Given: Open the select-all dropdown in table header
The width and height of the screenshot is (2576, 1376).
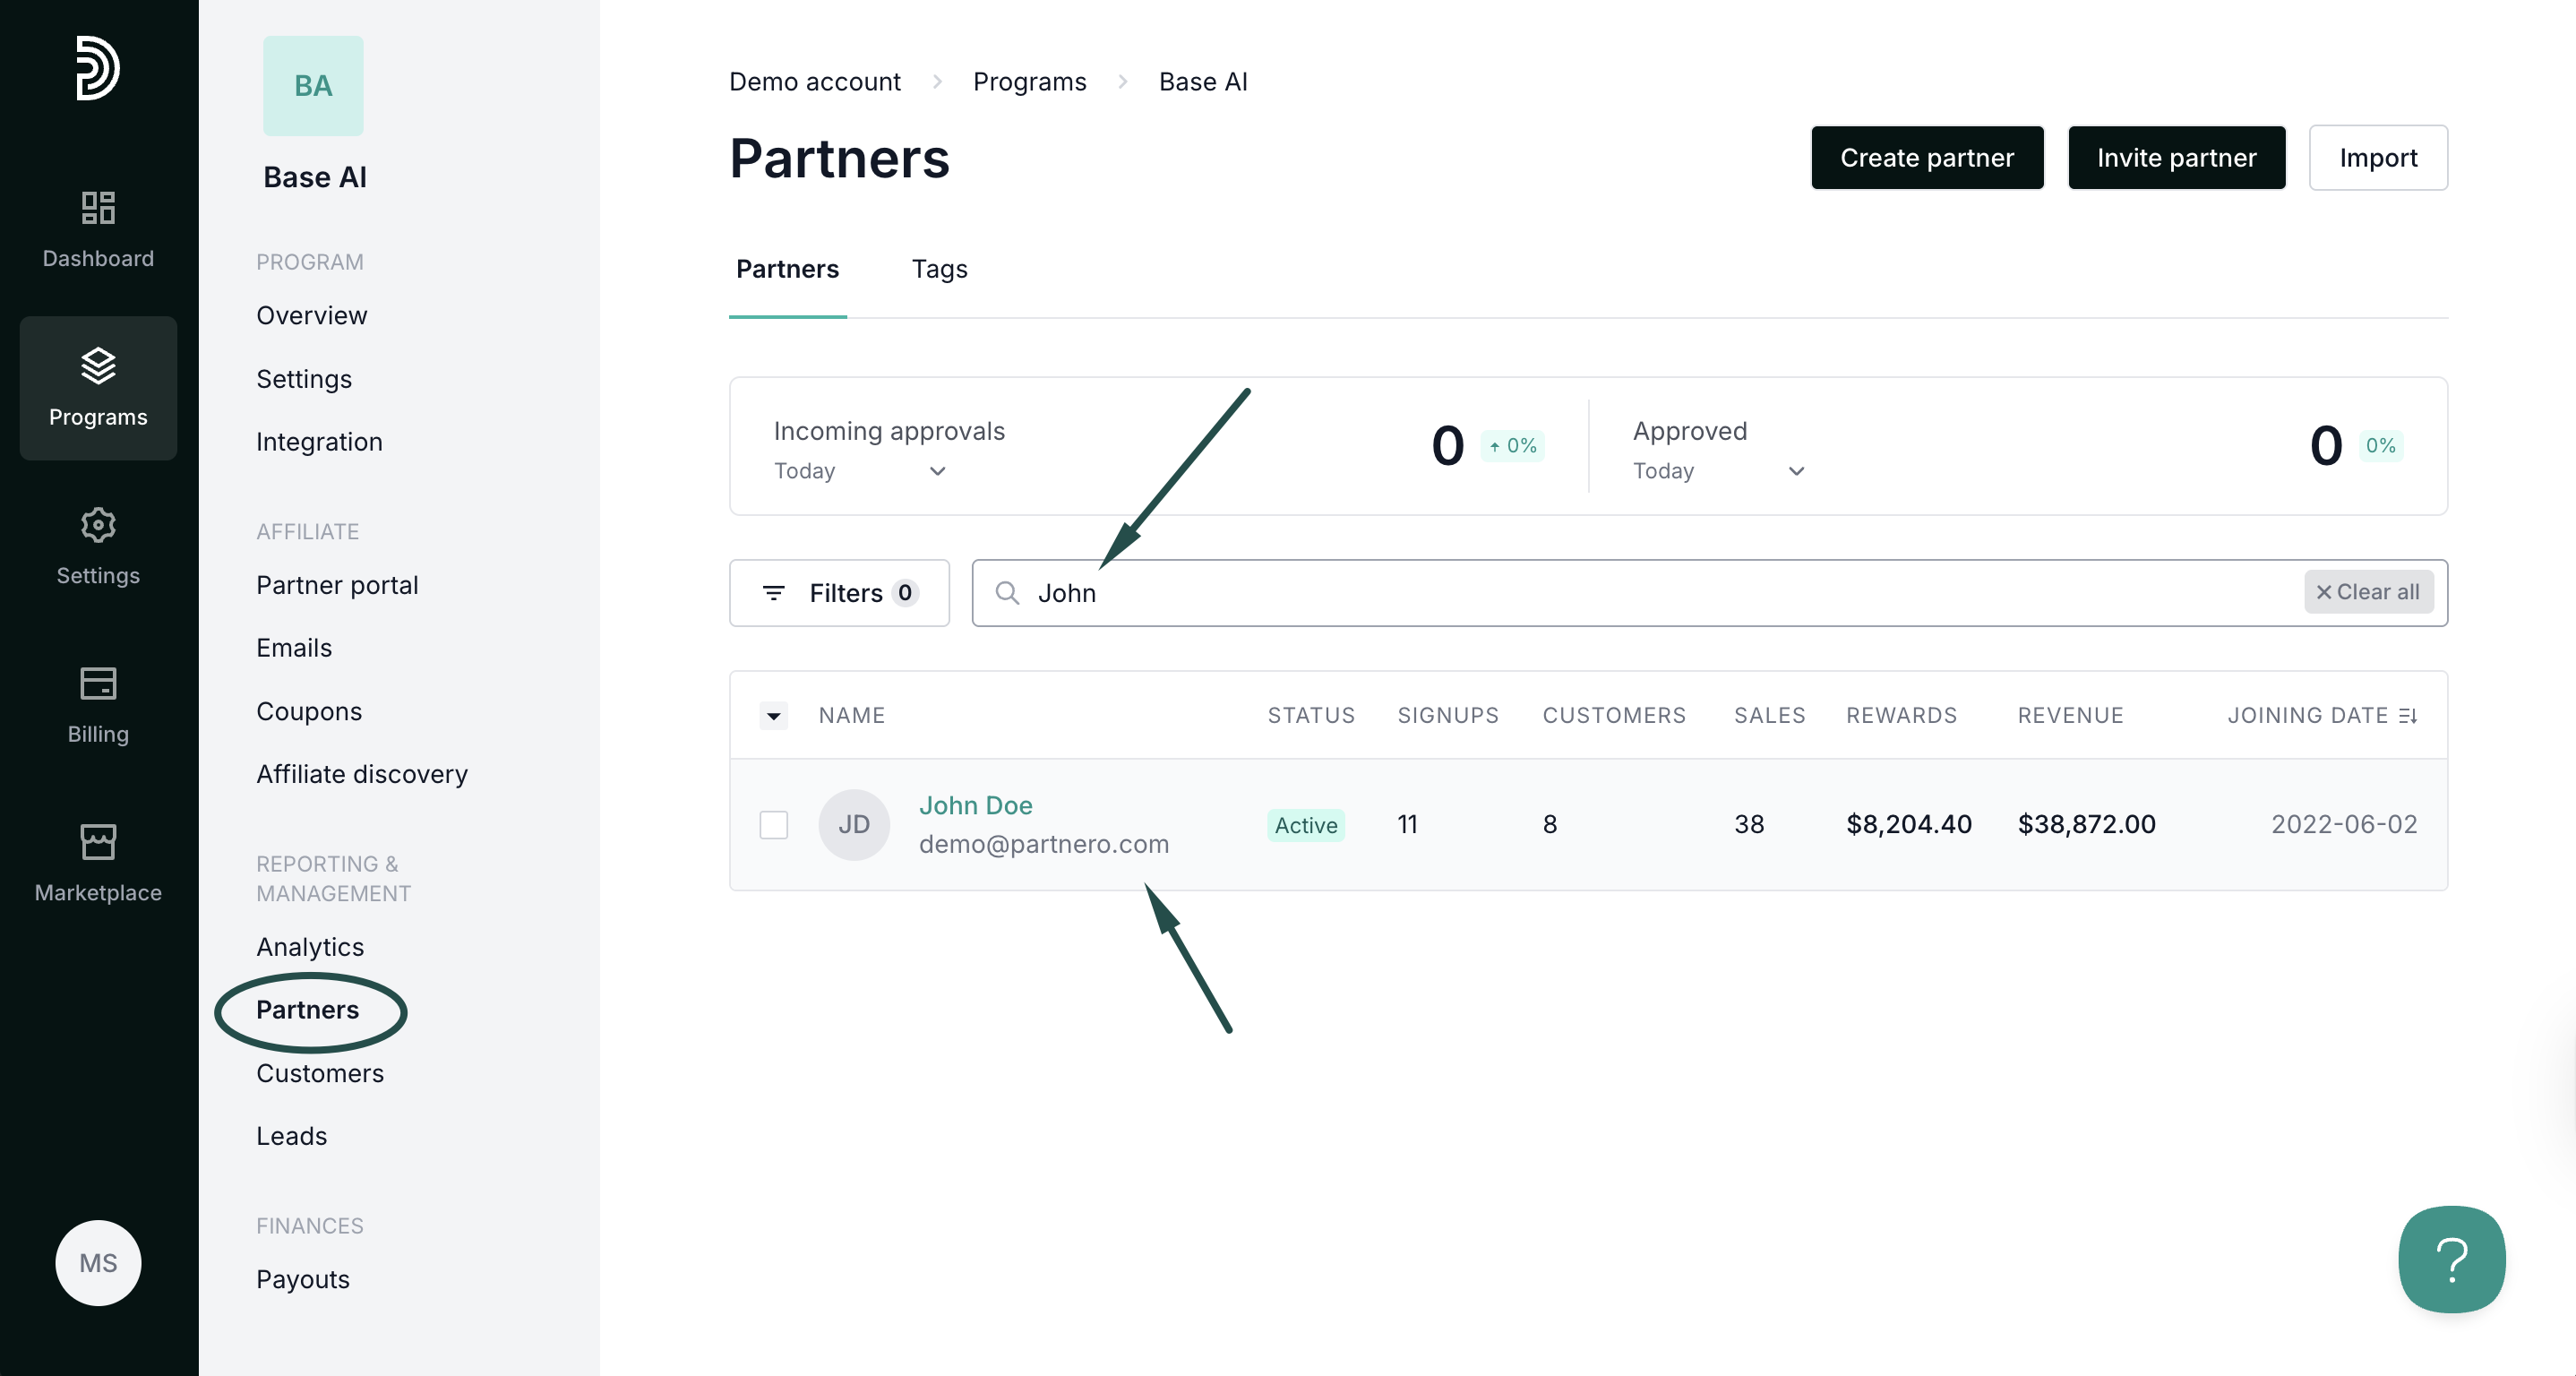Looking at the screenshot, I should pyautogui.click(x=773, y=716).
